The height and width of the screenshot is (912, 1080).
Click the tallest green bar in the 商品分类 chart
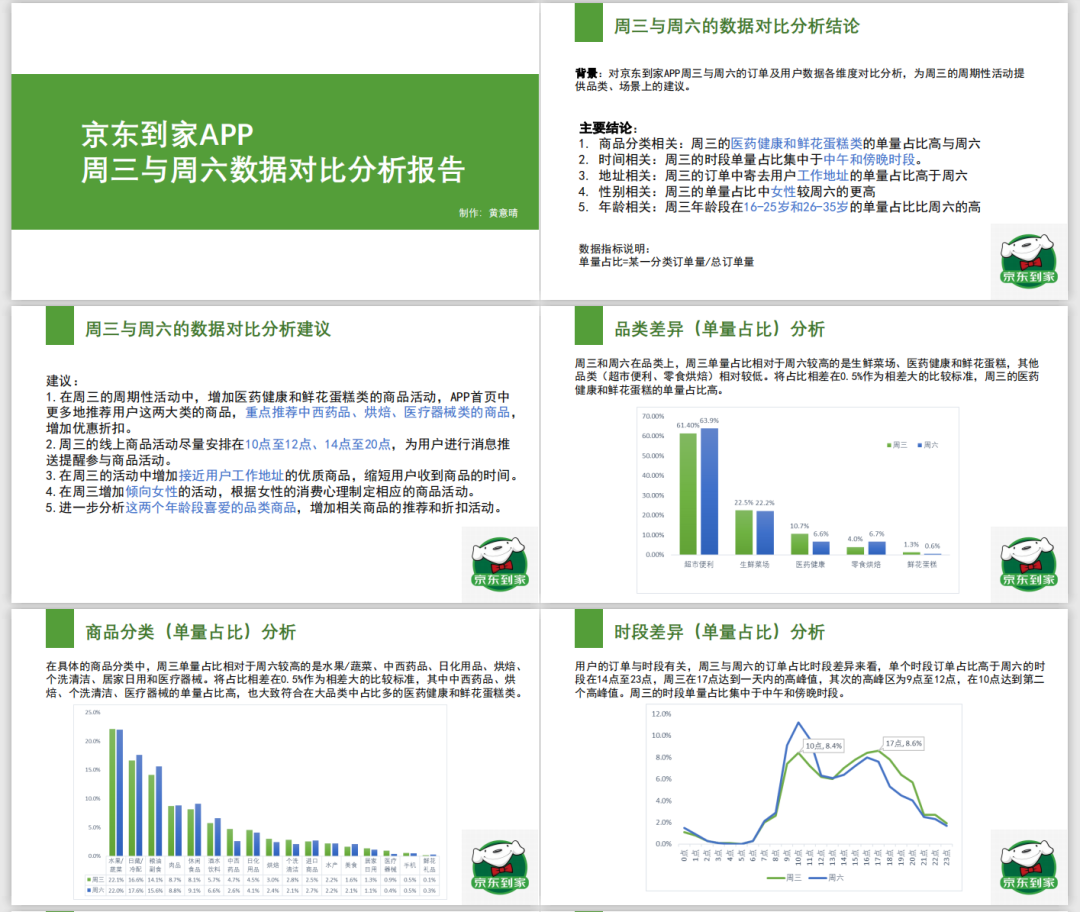(x=112, y=792)
